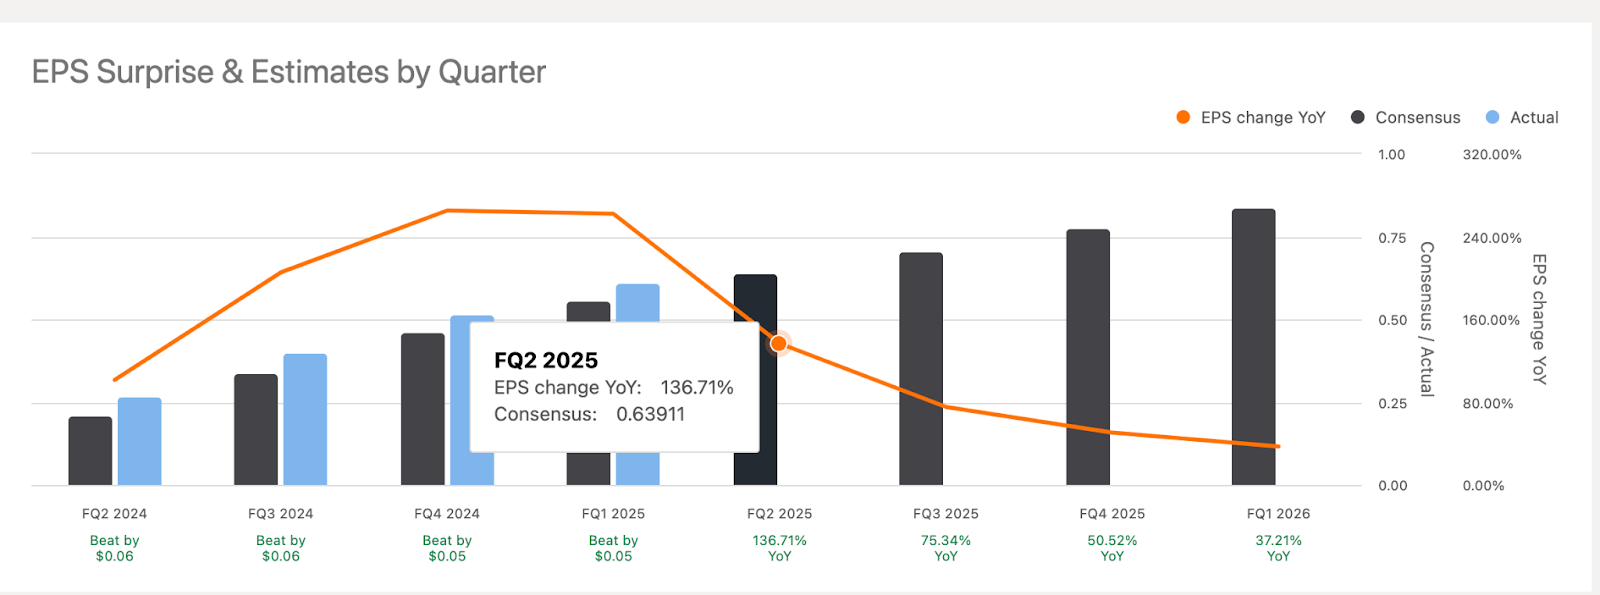Click the dark Consensus legend dot

click(x=1357, y=117)
